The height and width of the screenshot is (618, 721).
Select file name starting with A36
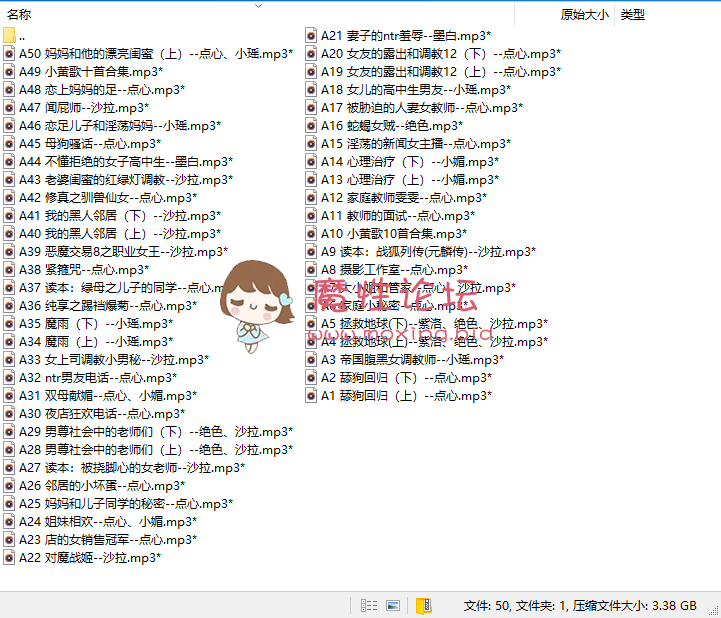[x=108, y=306]
